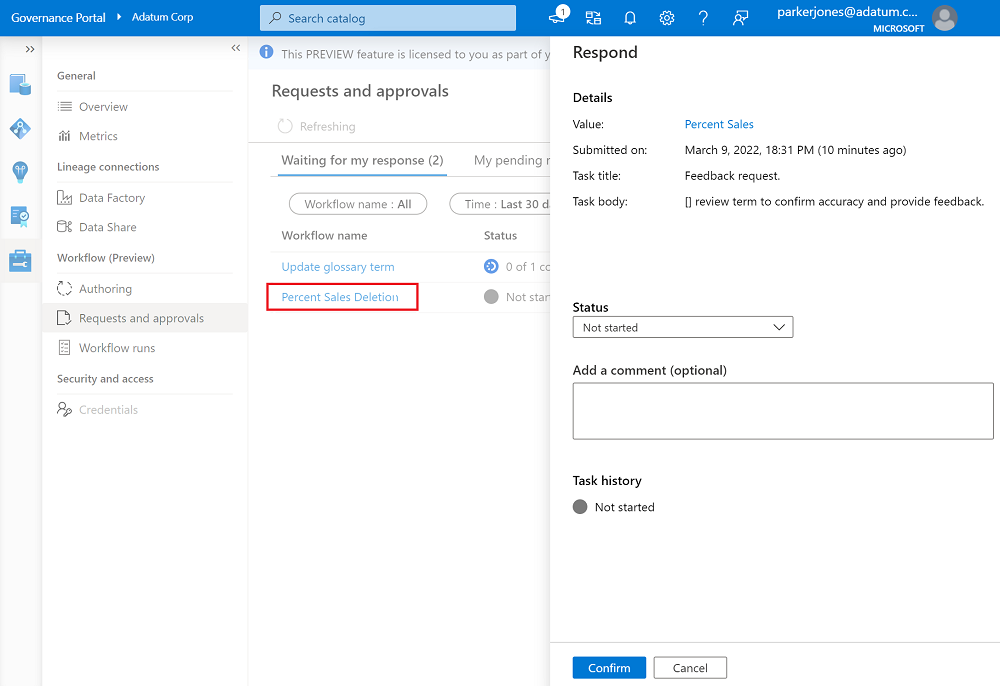Click the Add a comment text box
Viewport: 1000px width, 686px height.
tap(783, 411)
